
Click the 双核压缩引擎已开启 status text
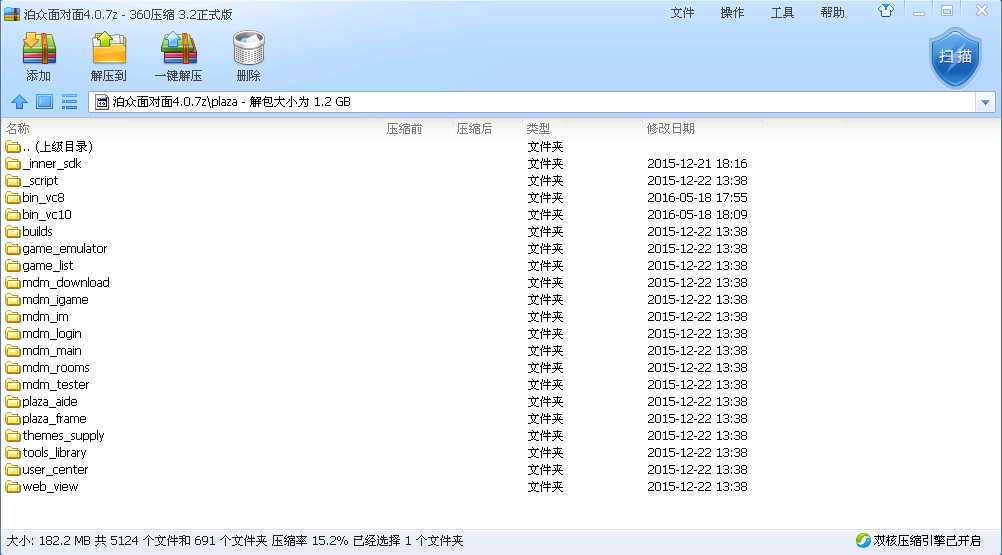[x=927, y=540]
